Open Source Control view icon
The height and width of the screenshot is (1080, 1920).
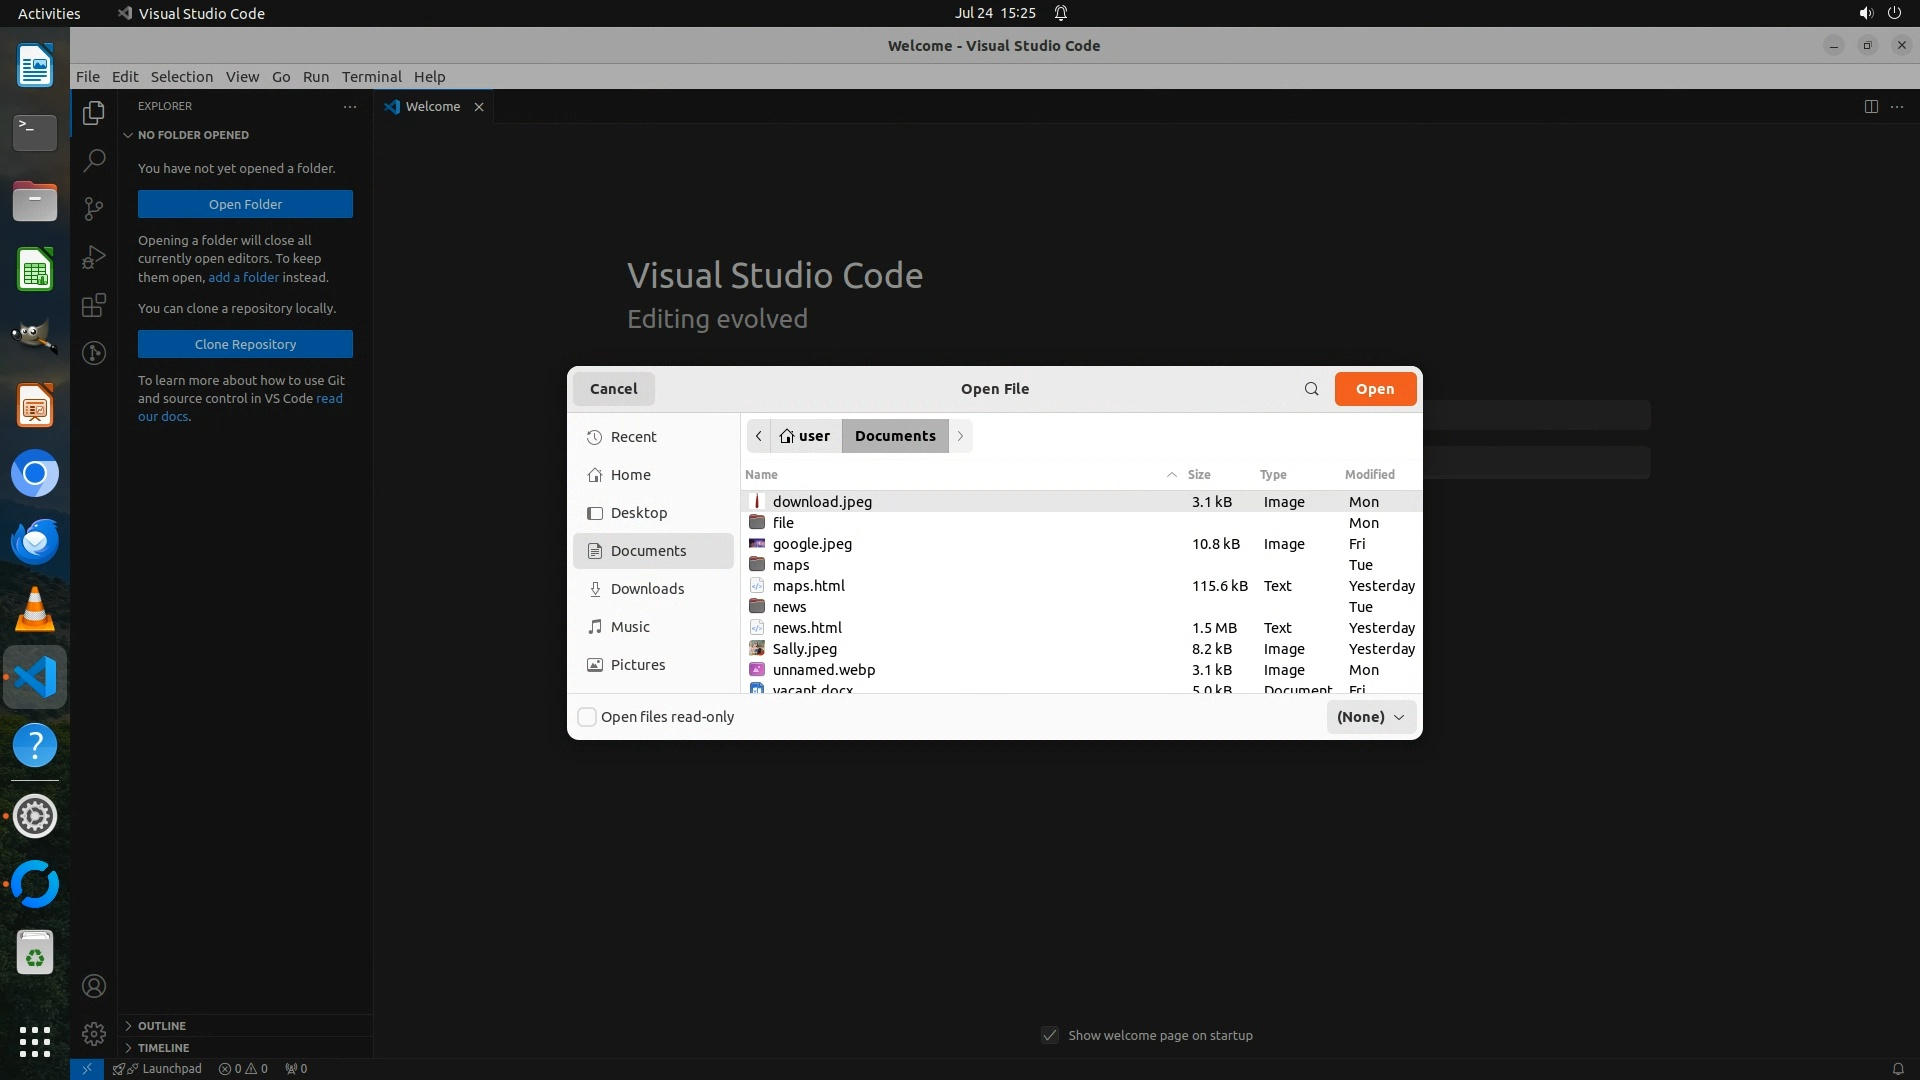[x=94, y=208]
